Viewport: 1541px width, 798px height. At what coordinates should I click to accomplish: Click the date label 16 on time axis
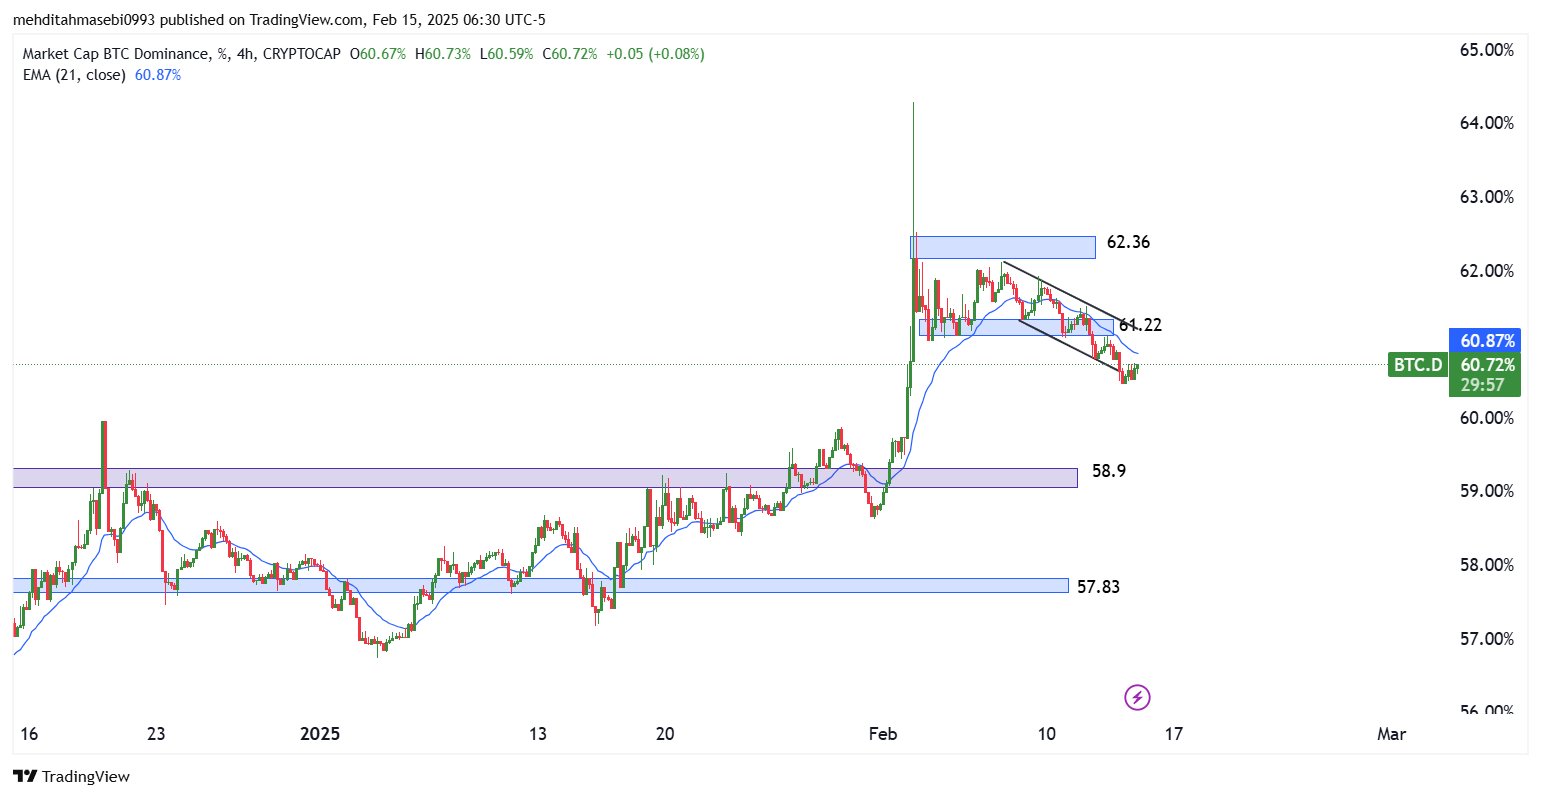[29, 734]
